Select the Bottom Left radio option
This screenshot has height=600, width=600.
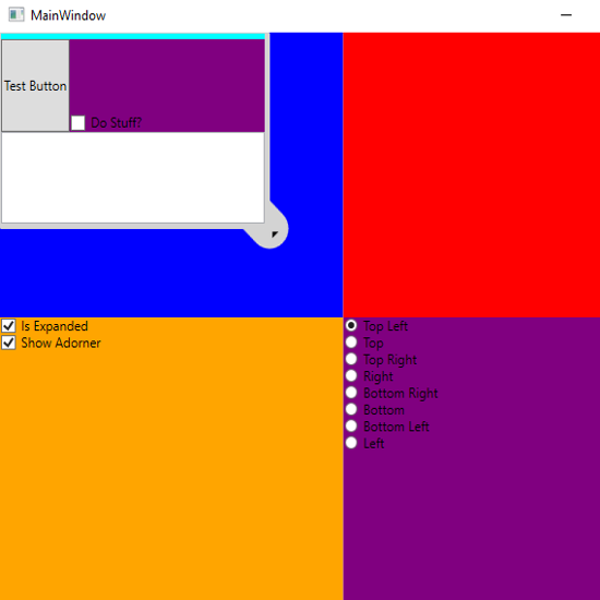[351, 426]
